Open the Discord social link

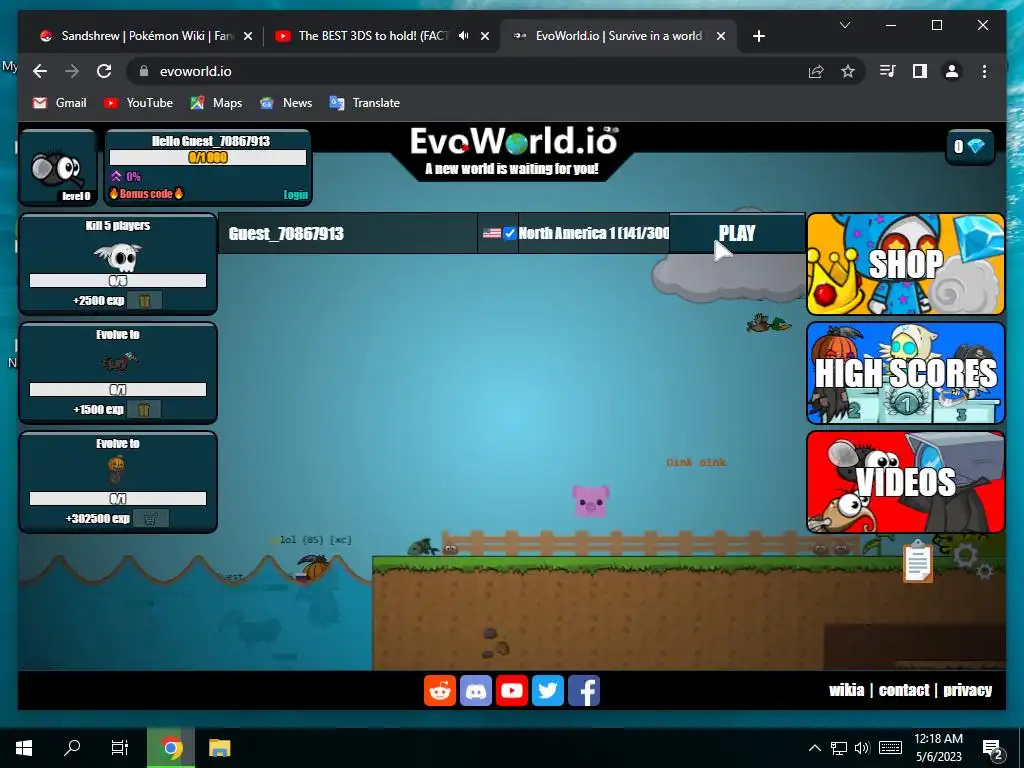click(x=476, y=690)
